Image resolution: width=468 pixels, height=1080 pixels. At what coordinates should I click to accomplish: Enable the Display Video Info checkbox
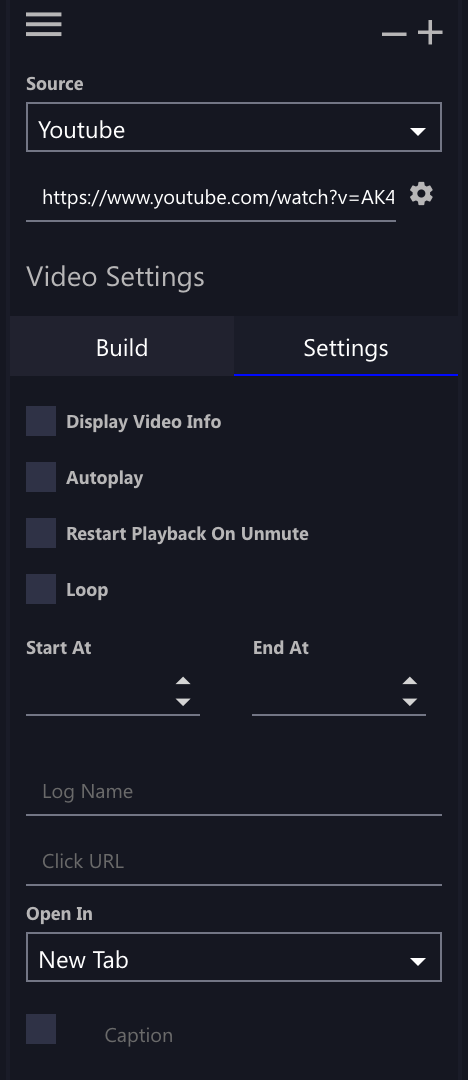pos(41,421)
